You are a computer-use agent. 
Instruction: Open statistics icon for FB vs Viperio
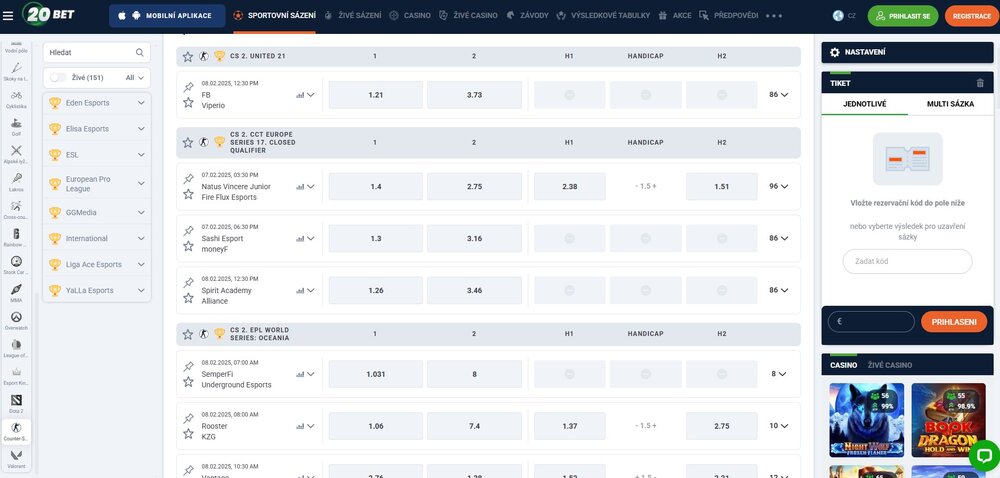pos(300,95)
